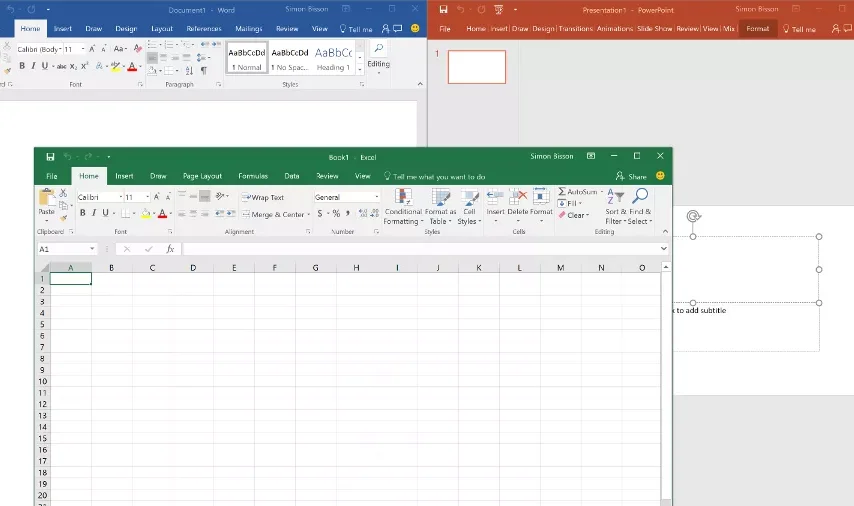Viewport: 854px width, 506px height.
Task: Switch to Excel Page Layout tab
Action: pos(202,176)
